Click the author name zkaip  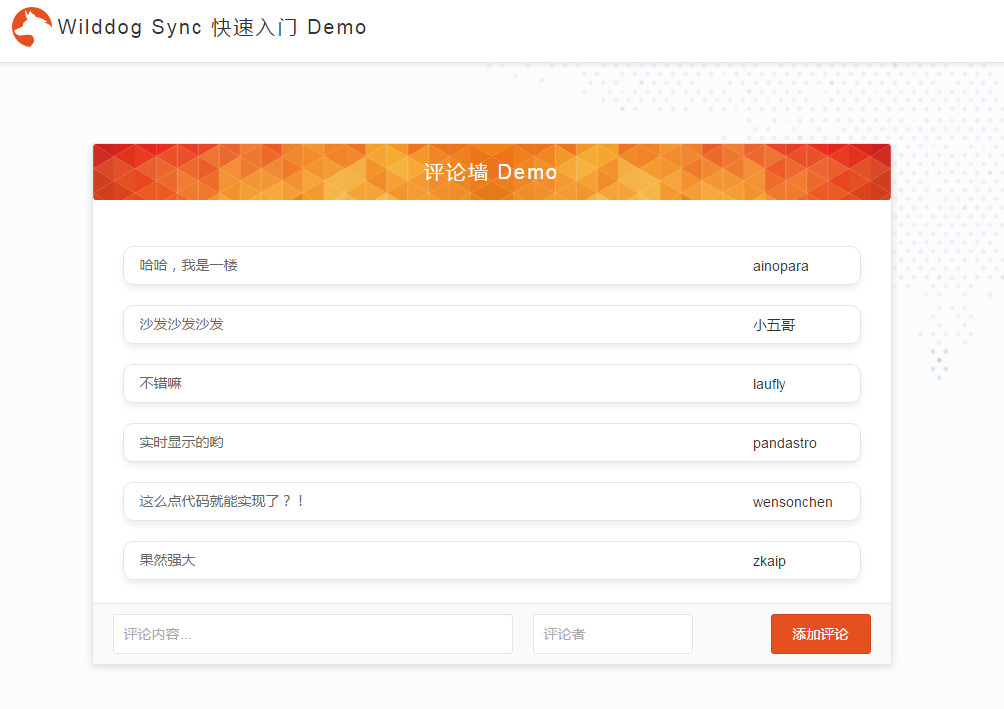click(x=769, y=561)
